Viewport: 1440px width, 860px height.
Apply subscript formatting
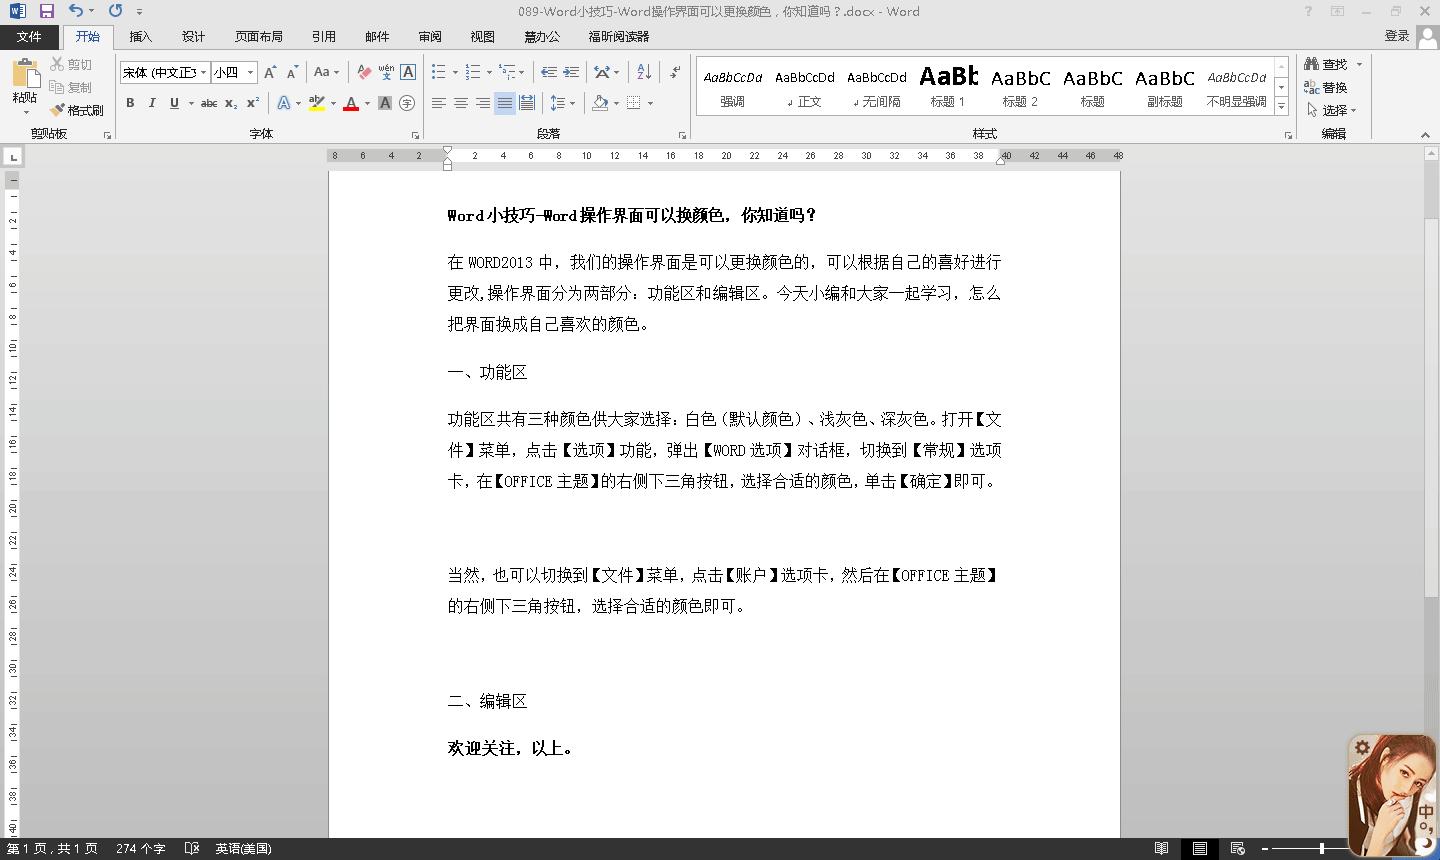[231, 103]
